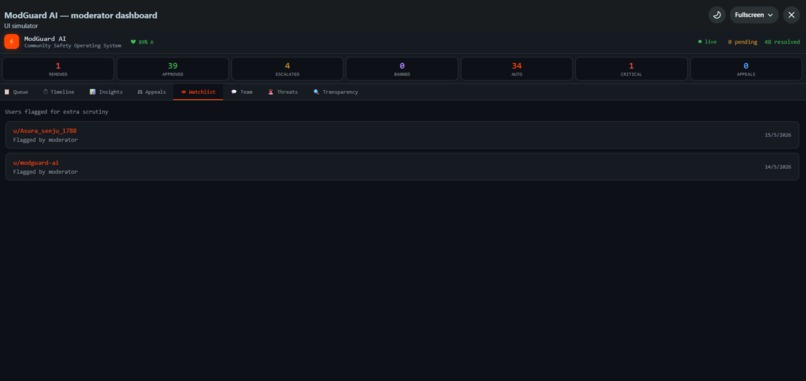This screenshot has height=381, width=806.
Task: Switch to the Threats tab
Action: point(283,92)
